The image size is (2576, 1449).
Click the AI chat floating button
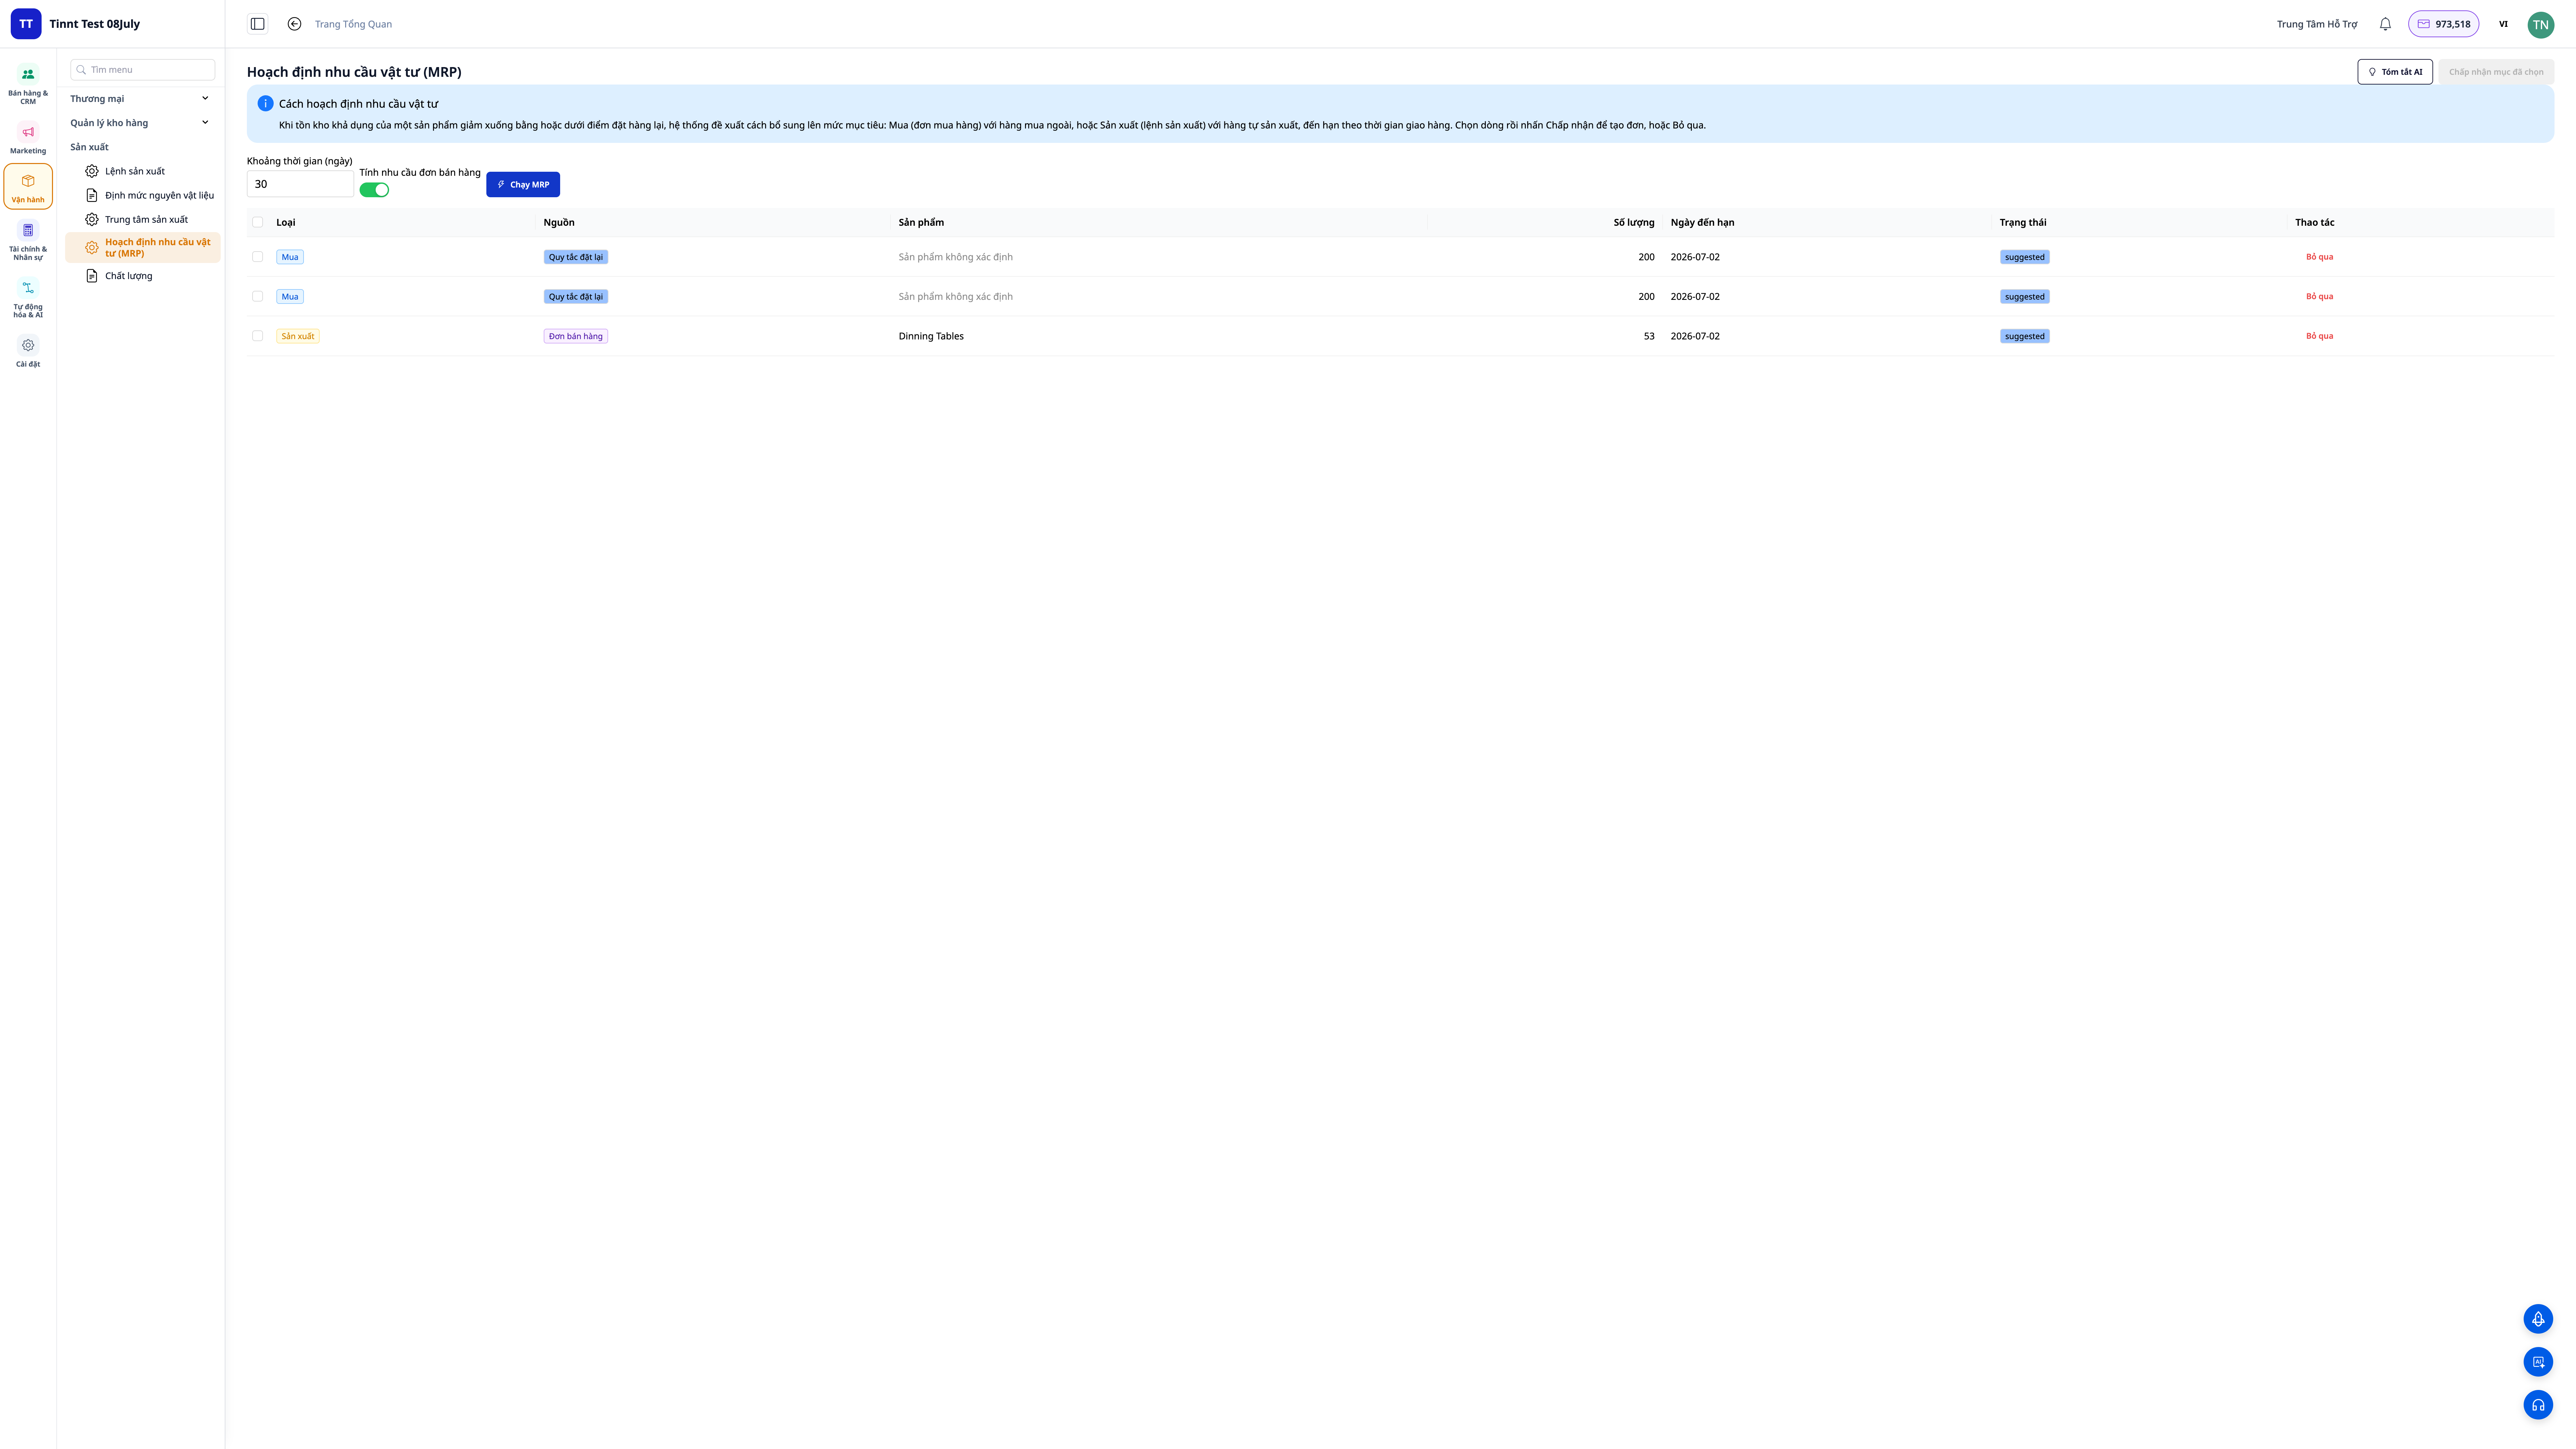coord(2538,1362)
